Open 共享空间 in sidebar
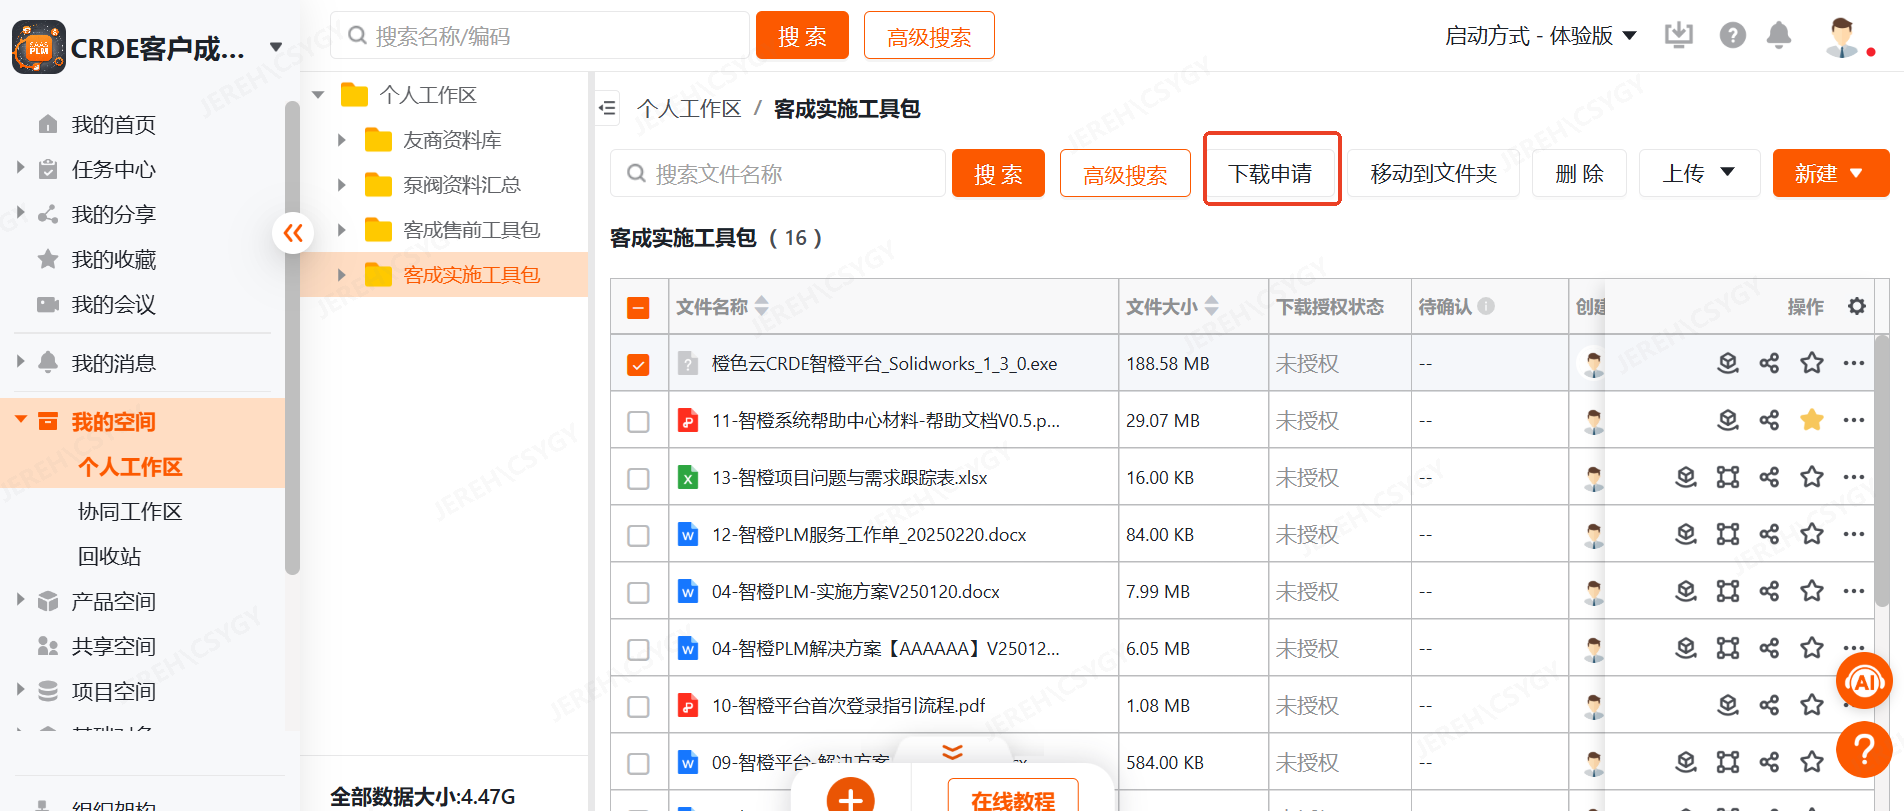Image resolution: width=1904 pixels, height=811 pixels. point(114,646)
